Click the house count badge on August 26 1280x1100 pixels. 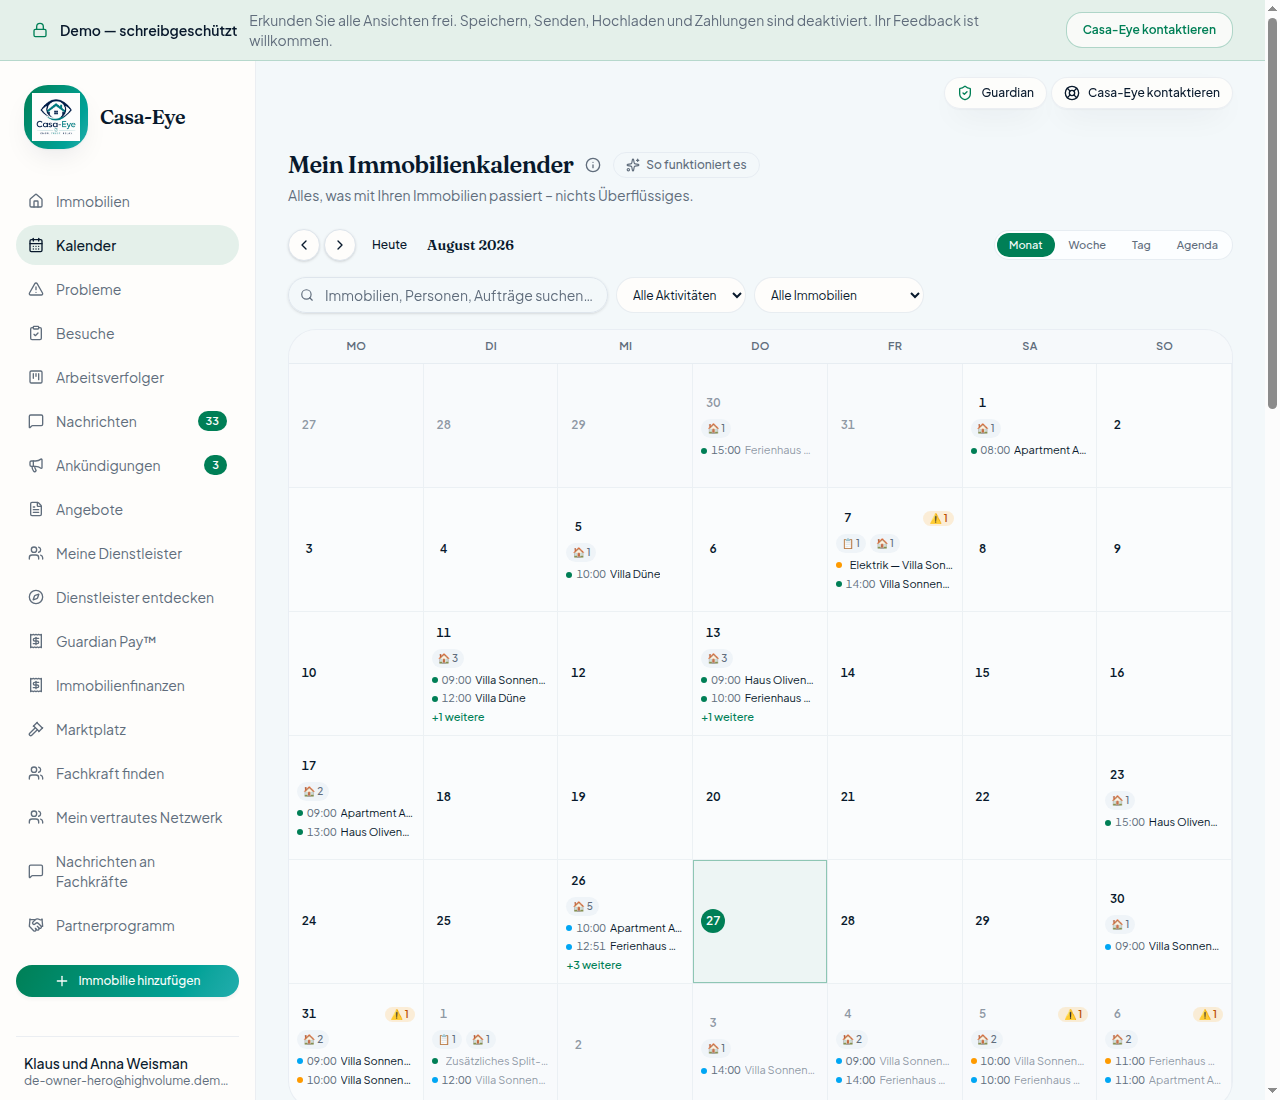582,906
